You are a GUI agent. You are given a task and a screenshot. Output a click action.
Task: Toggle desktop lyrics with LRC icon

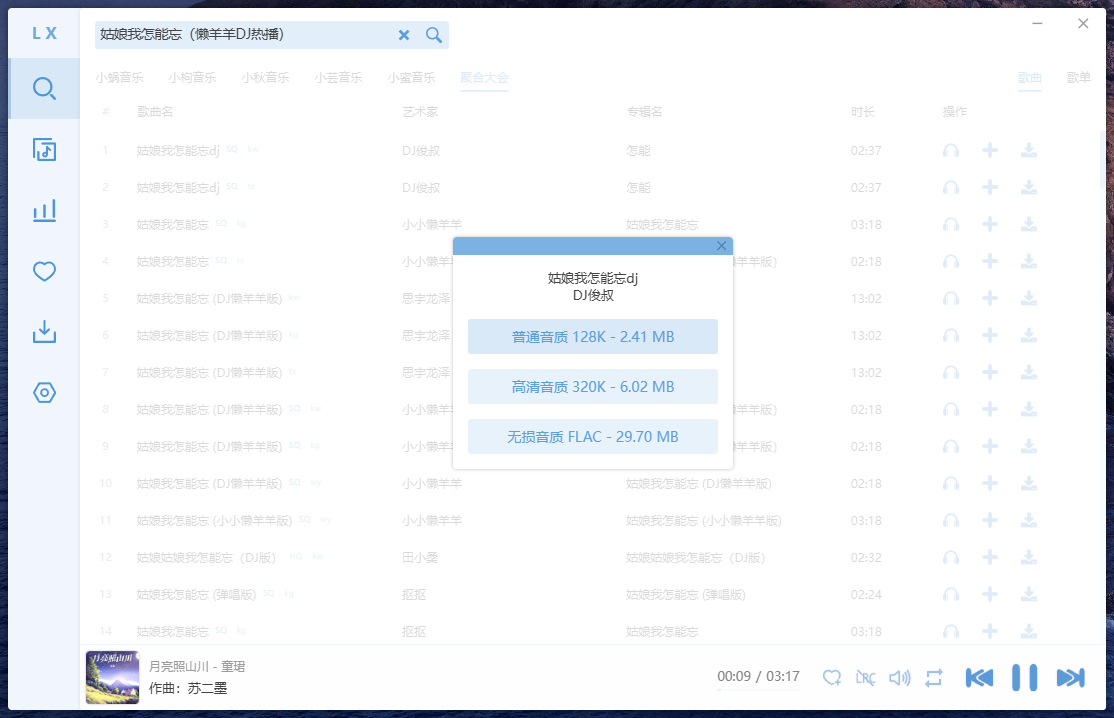pos(866,677)
